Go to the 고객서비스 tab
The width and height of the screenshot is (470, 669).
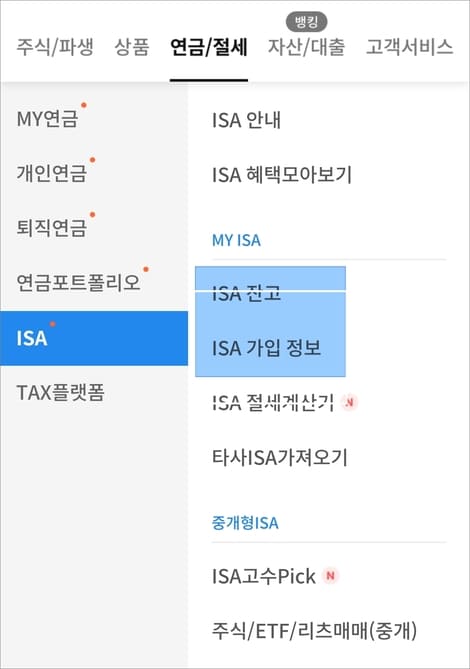tap(409, 47)
